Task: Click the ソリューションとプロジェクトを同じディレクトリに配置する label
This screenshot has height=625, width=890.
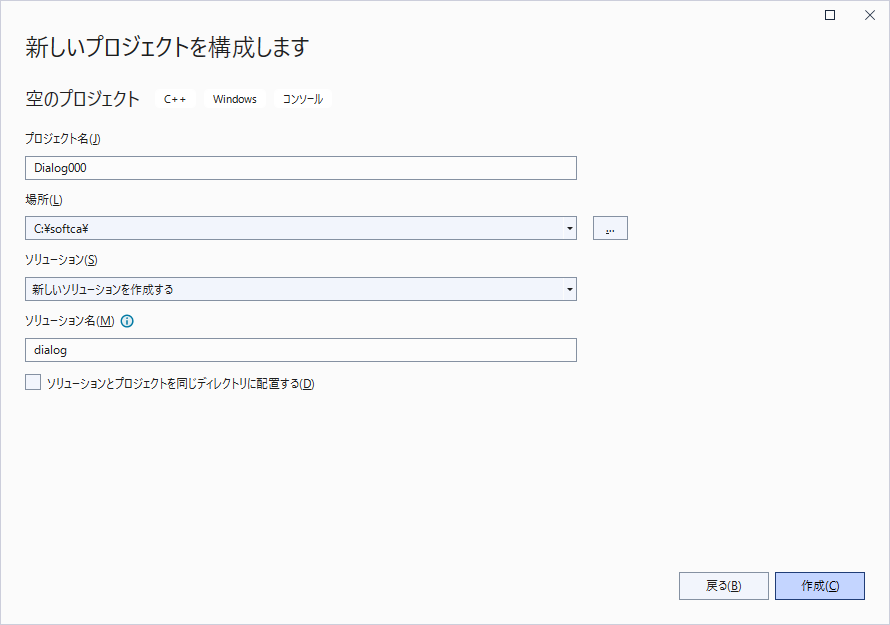Action: [x=180, y=383]
